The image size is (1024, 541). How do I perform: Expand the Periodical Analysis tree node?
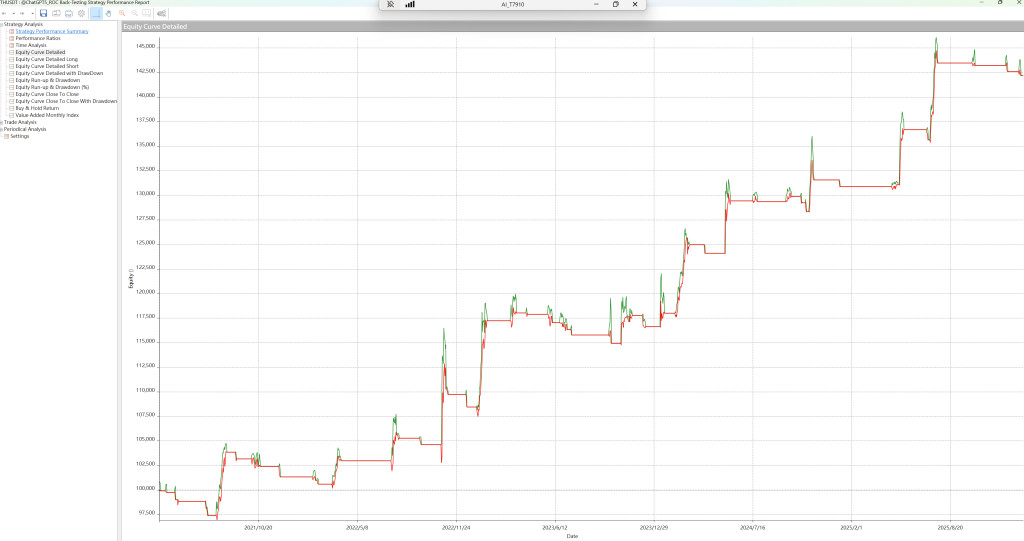click(2, 129)
